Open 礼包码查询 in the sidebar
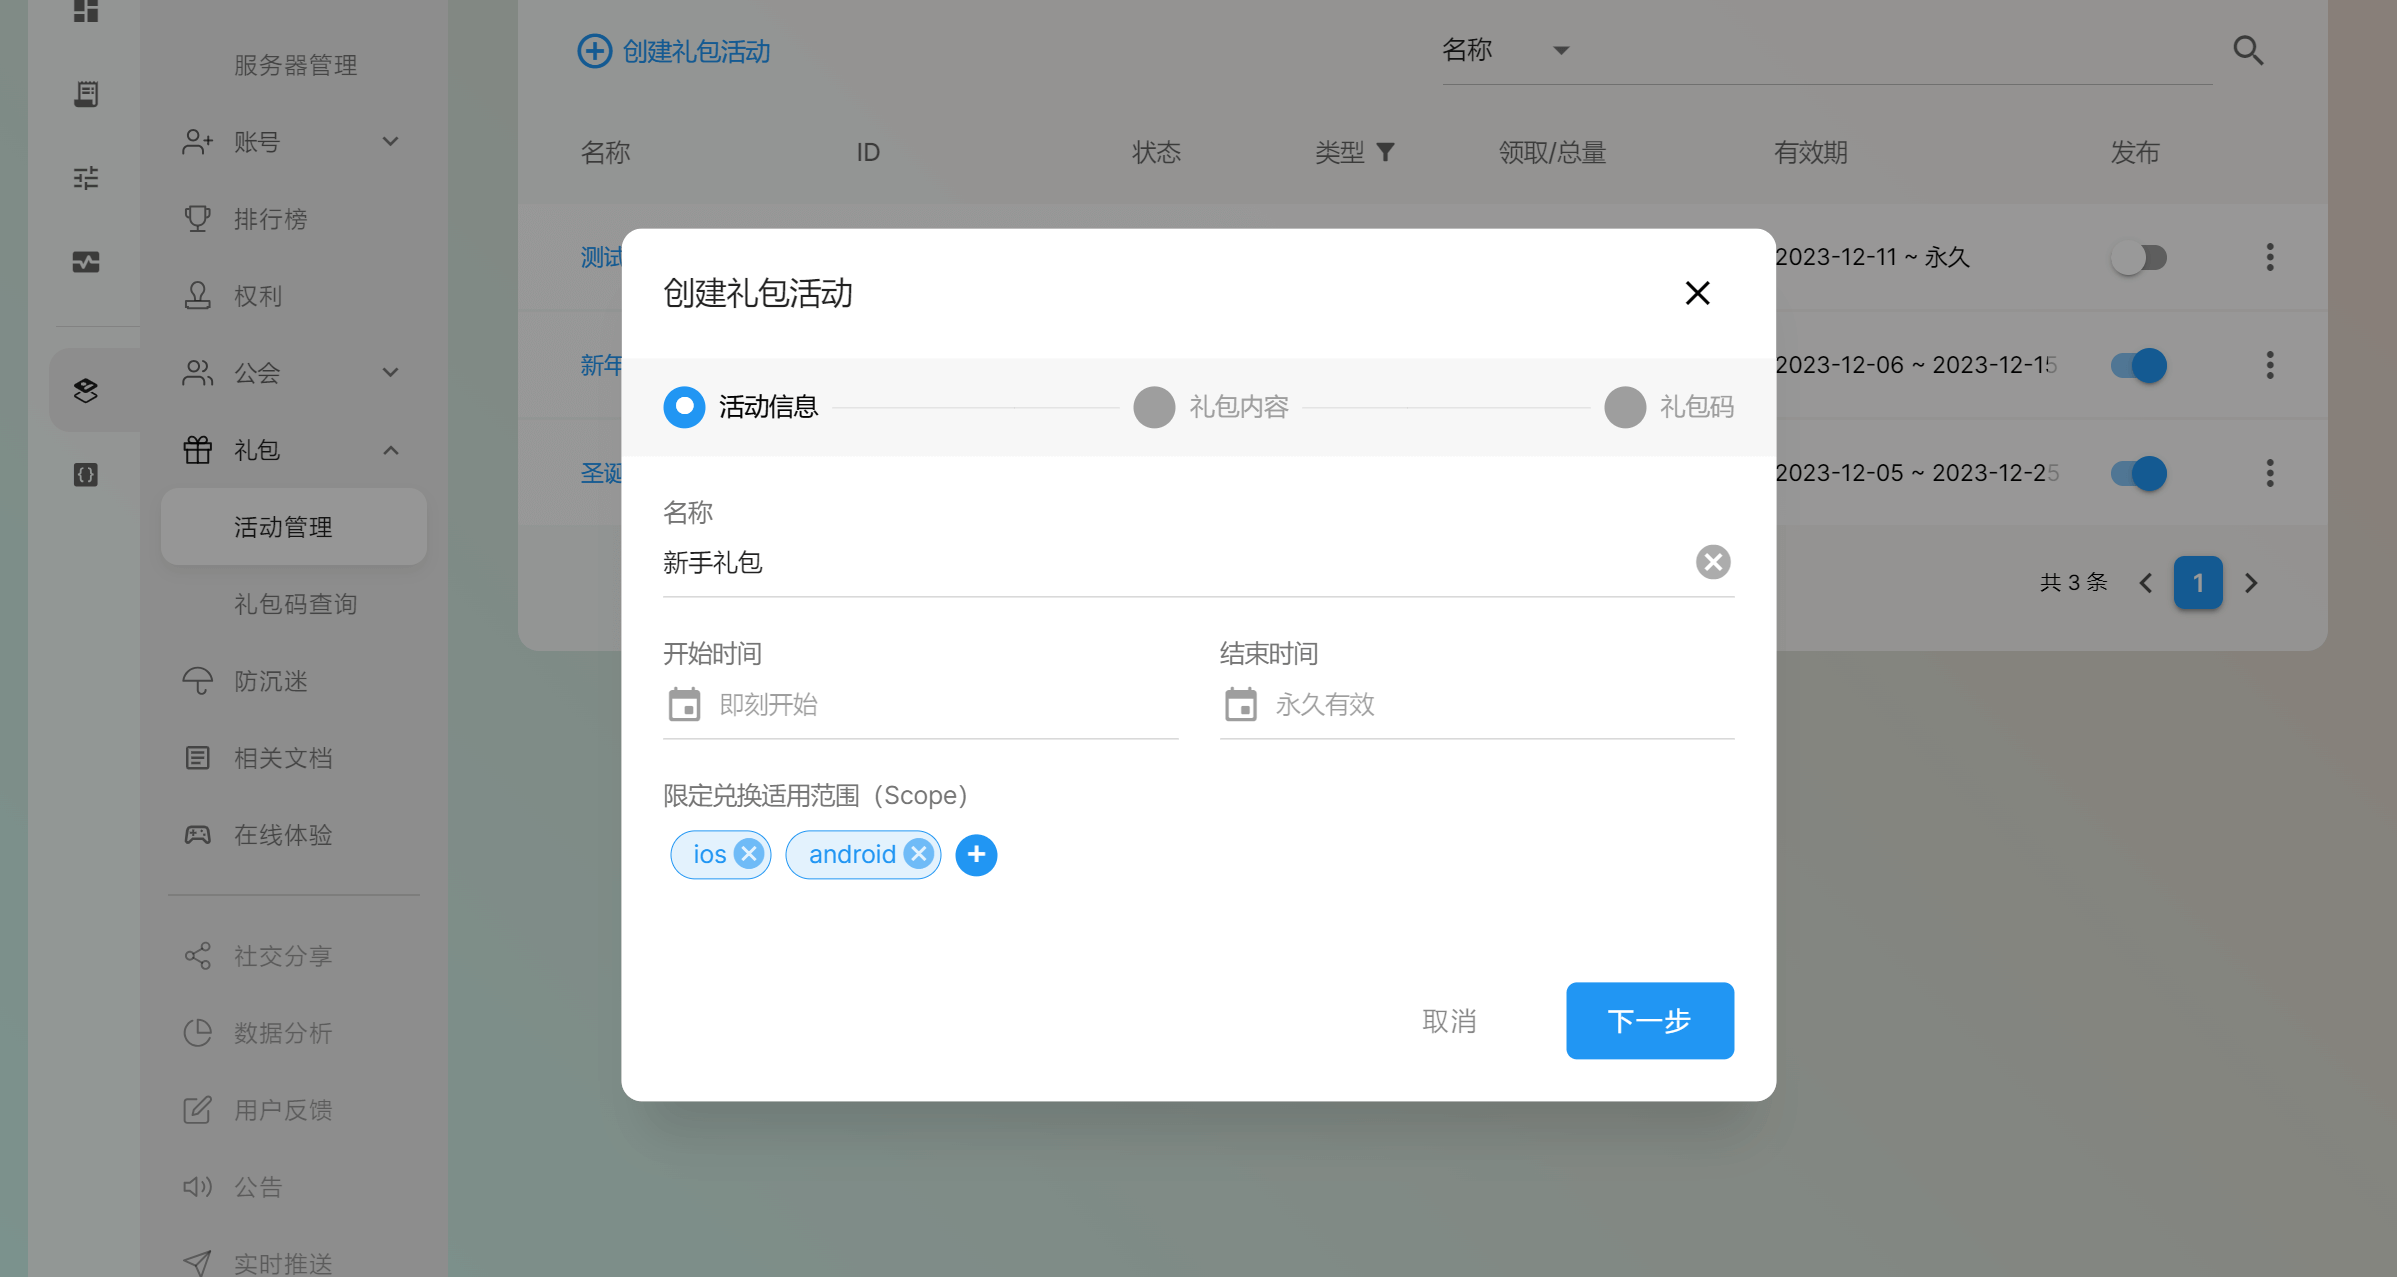 coord(295,604)
